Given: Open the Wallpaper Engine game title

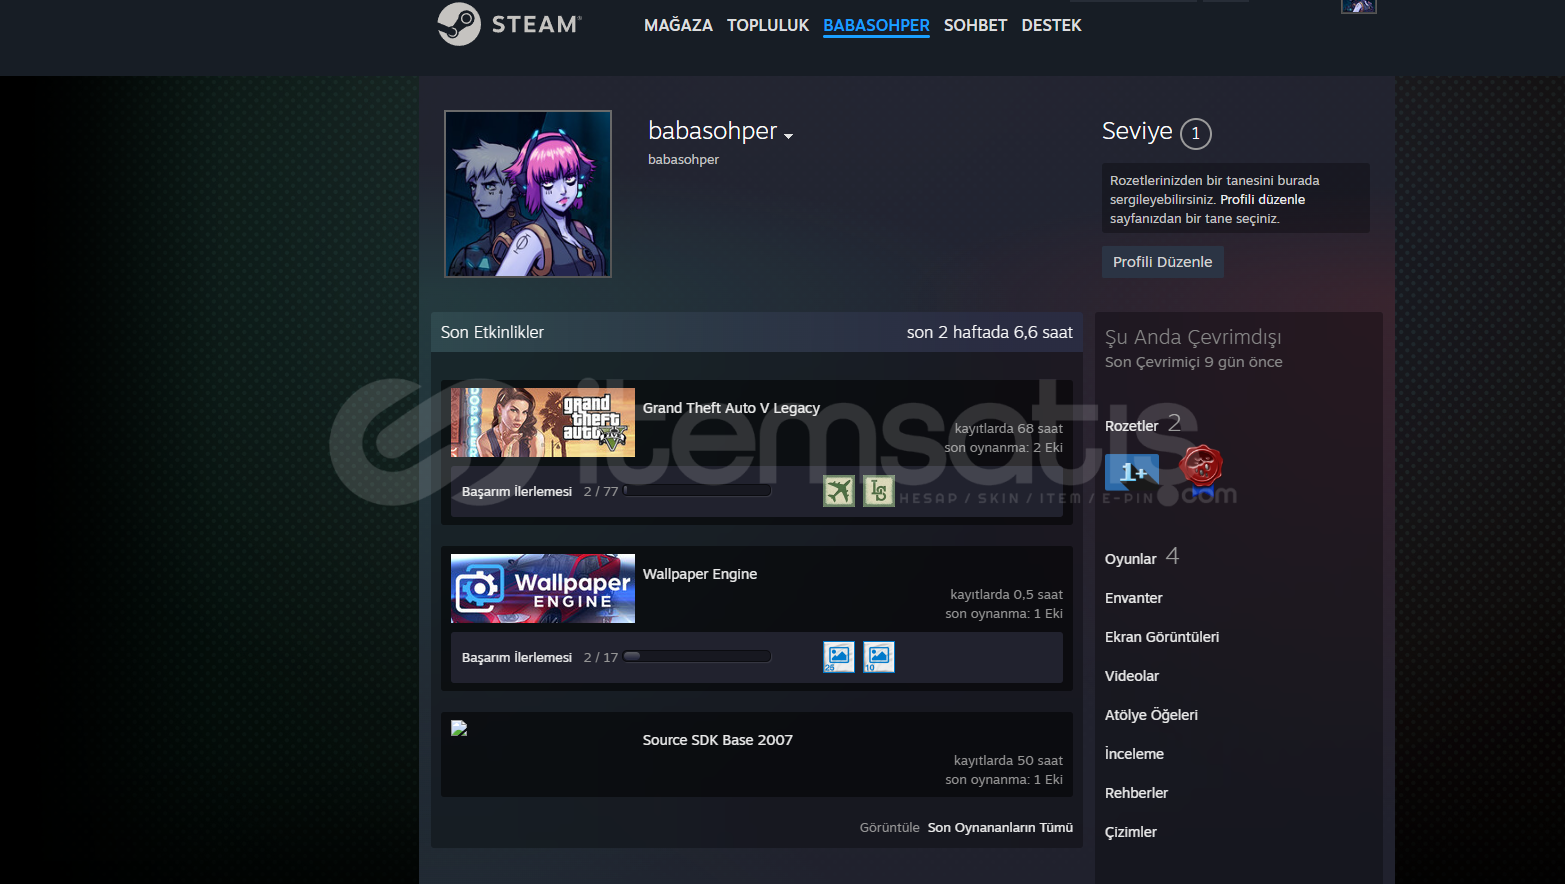Looking at the screenshot, I should click(700, 574).
